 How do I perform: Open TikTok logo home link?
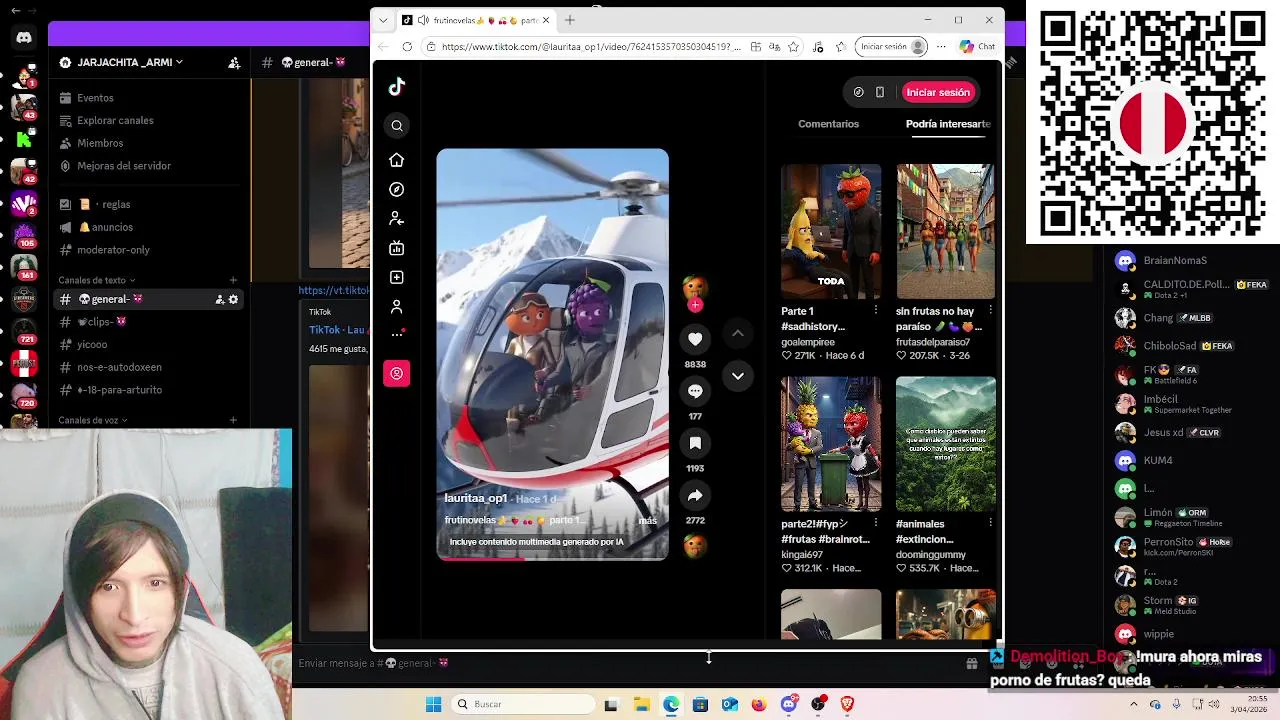click(x=397, y=87)
